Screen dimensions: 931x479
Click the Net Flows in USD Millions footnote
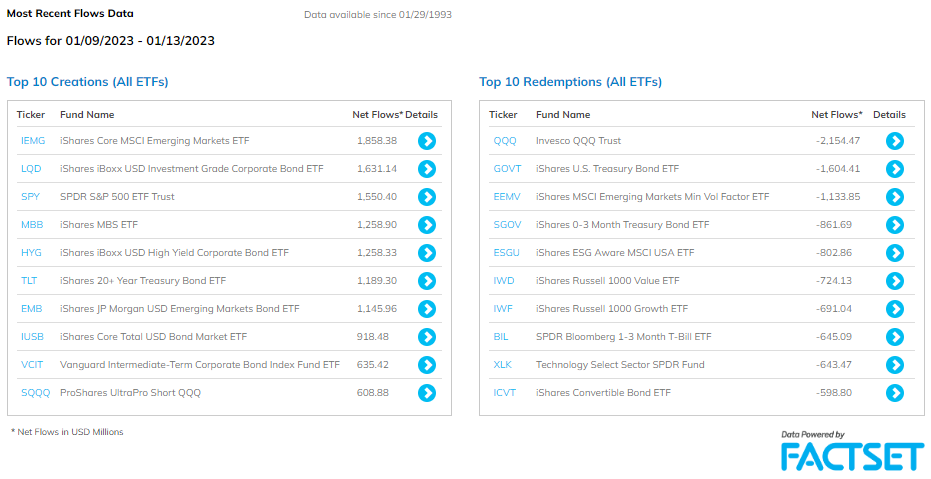coord(67,432)
